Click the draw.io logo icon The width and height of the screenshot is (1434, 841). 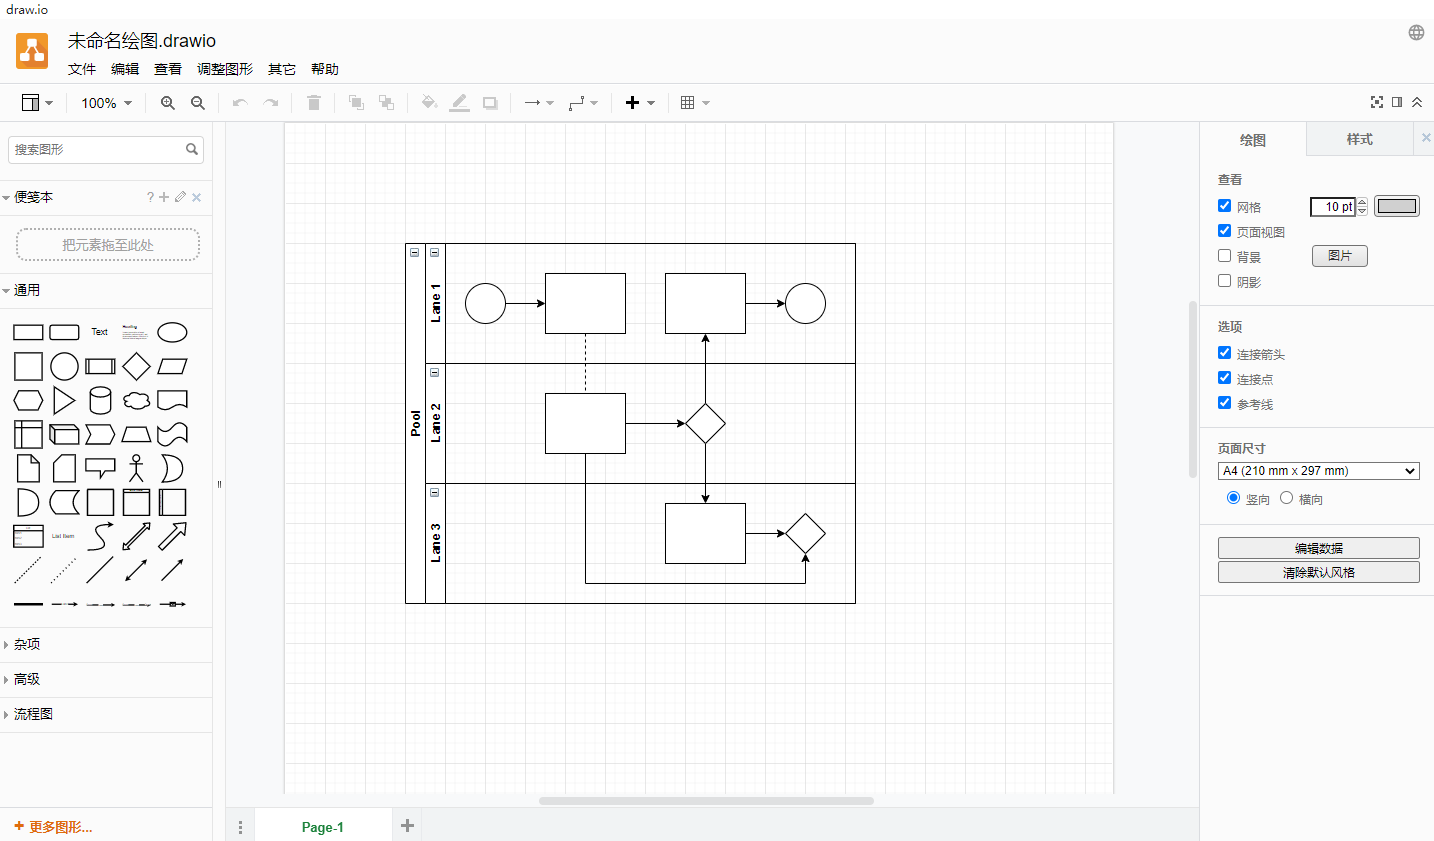pyautogui.click(x=32, y=51)
